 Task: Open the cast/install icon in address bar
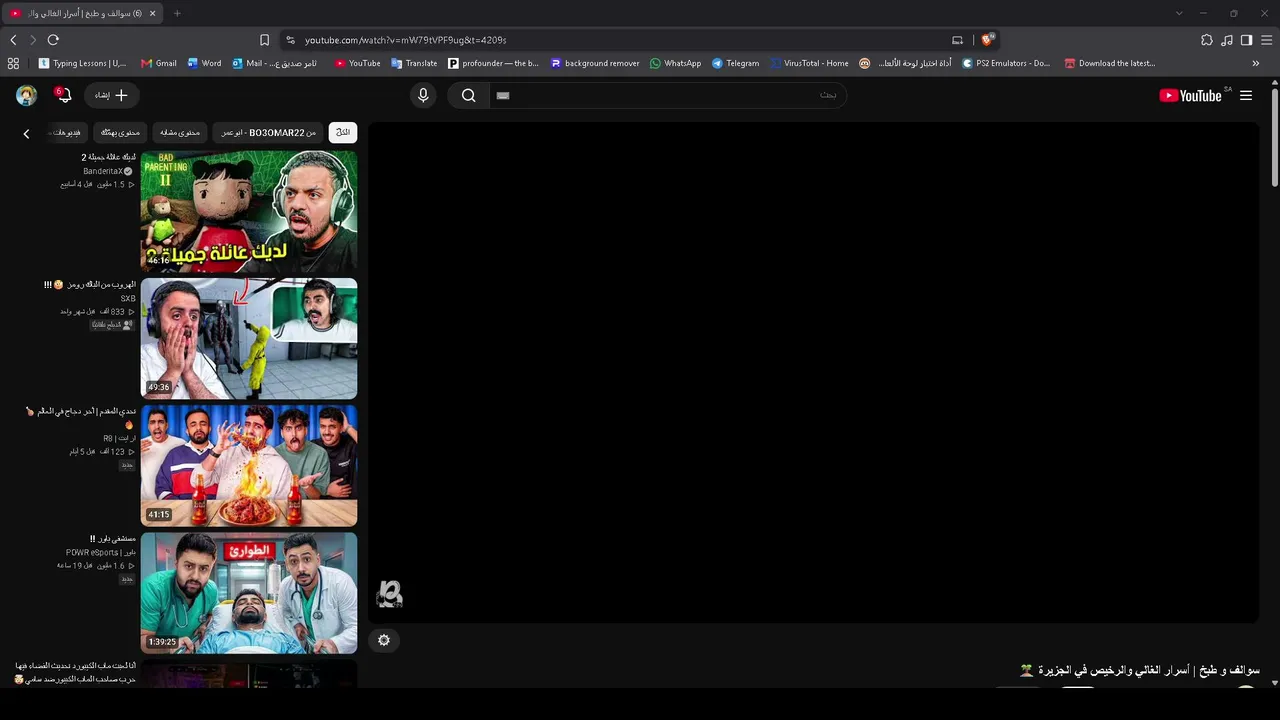coord(957,40)
